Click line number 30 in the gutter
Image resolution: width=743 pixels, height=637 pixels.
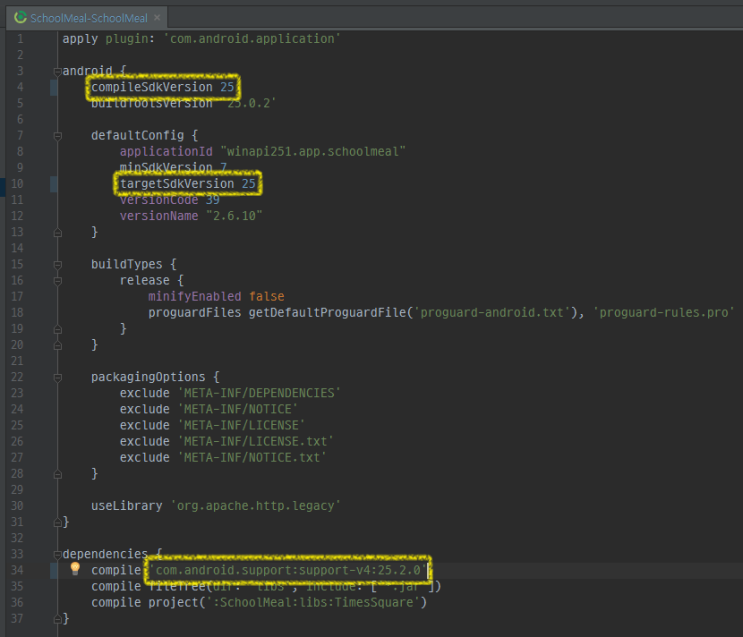click(x=18, y=505)
